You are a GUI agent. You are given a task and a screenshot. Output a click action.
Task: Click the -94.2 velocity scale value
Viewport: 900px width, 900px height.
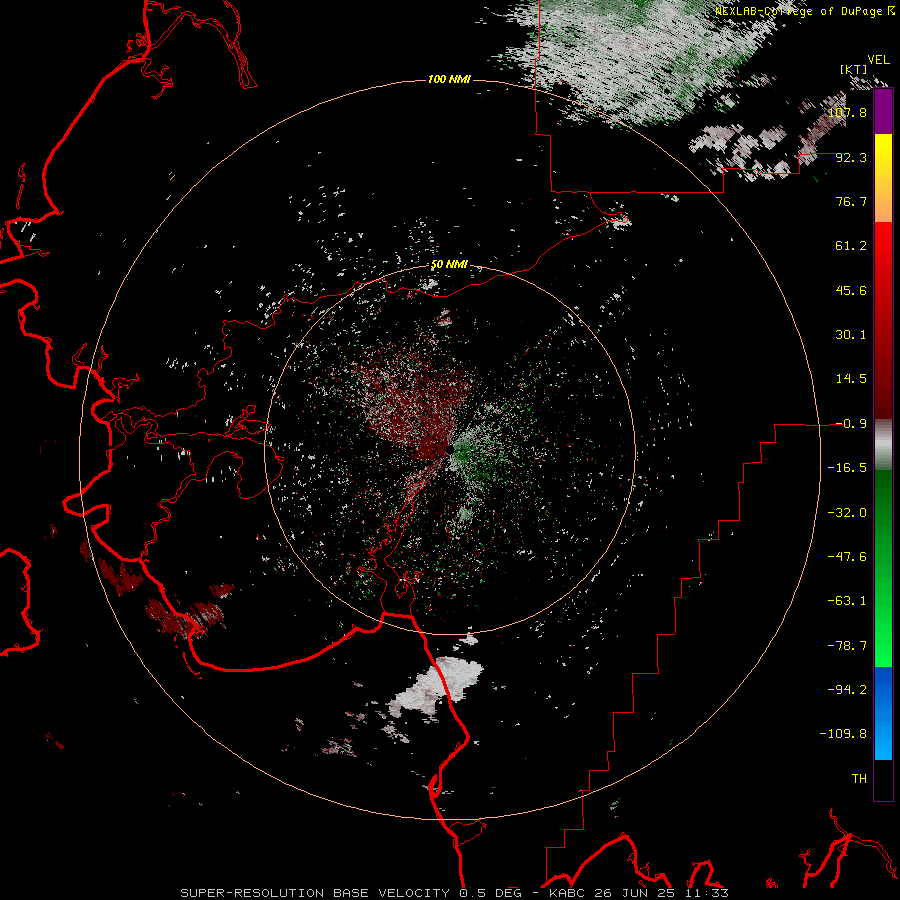(847, 690)
